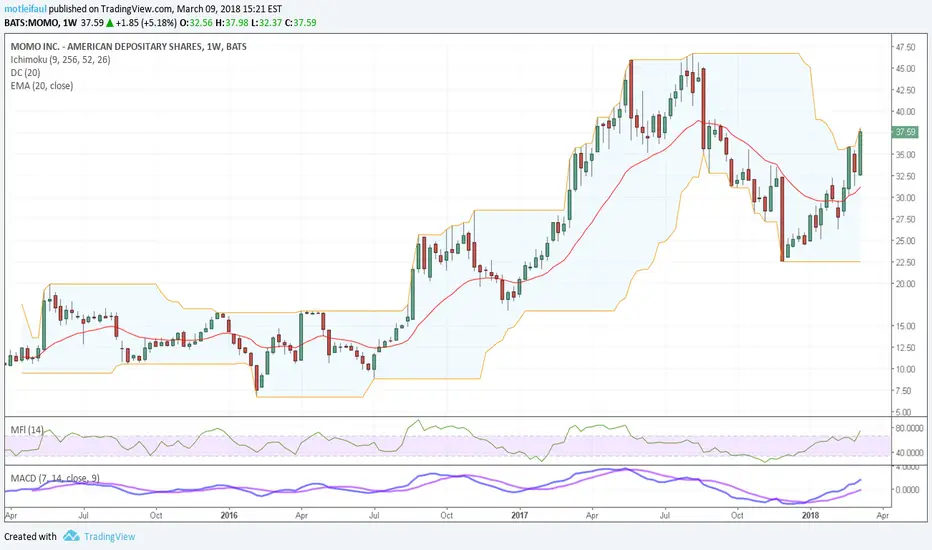Click the +1.85 (5.18%) change text
The height and width of the screenshot is (550, 932).
(x=146, y=23)
